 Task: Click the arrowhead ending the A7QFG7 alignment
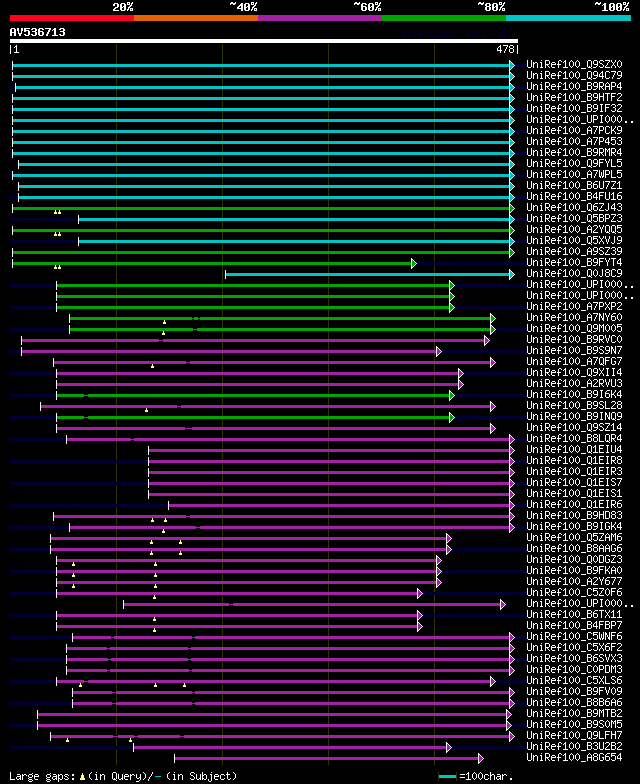tap(493, 362)
